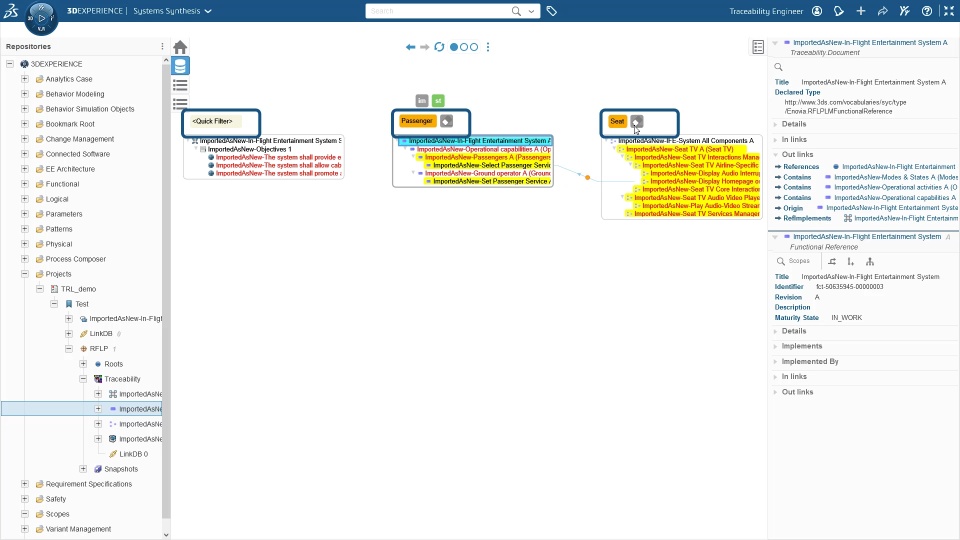Select the Passenger filter tag
Viewport: 960px width, 540px height.
(417, 121)
